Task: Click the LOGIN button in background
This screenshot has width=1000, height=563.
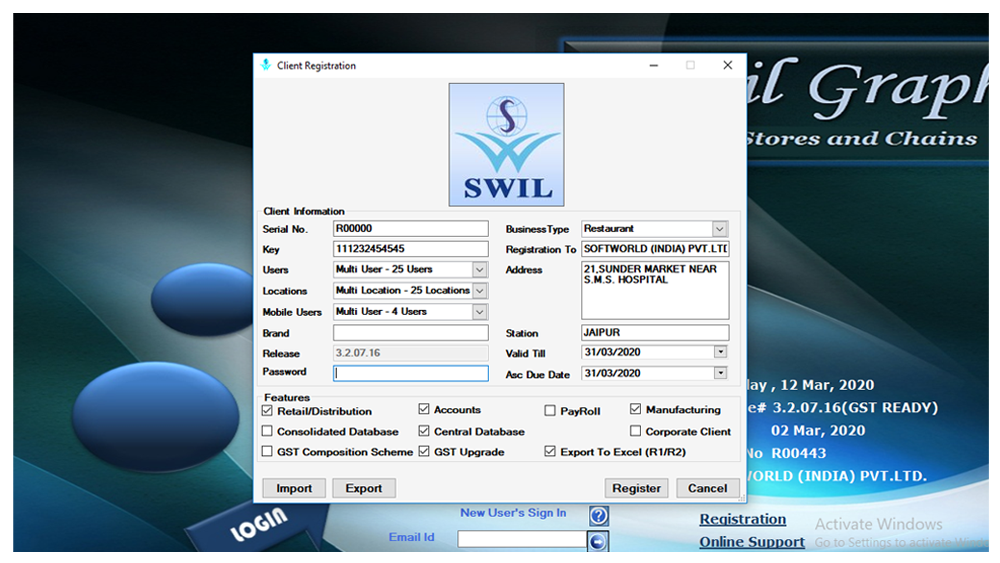Action: tap(258, 524)
